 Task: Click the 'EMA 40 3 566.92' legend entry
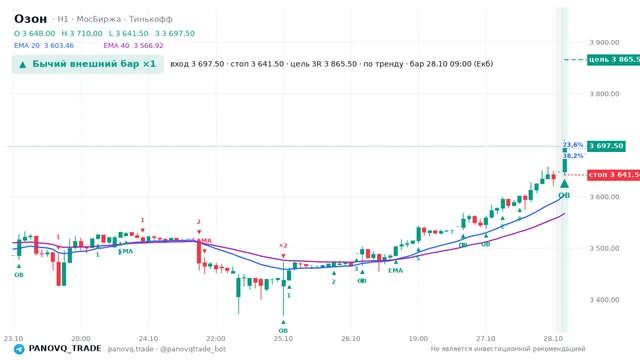pos(133,46)
